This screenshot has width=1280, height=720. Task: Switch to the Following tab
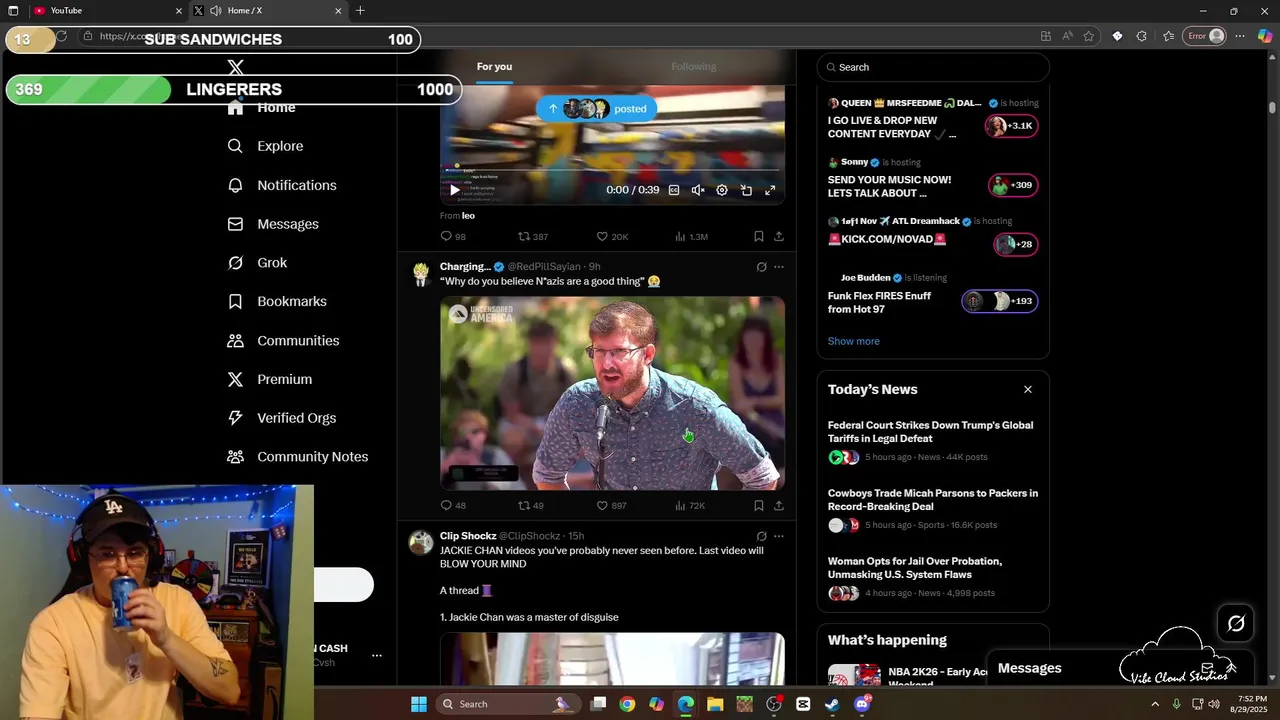click(693, 67)
